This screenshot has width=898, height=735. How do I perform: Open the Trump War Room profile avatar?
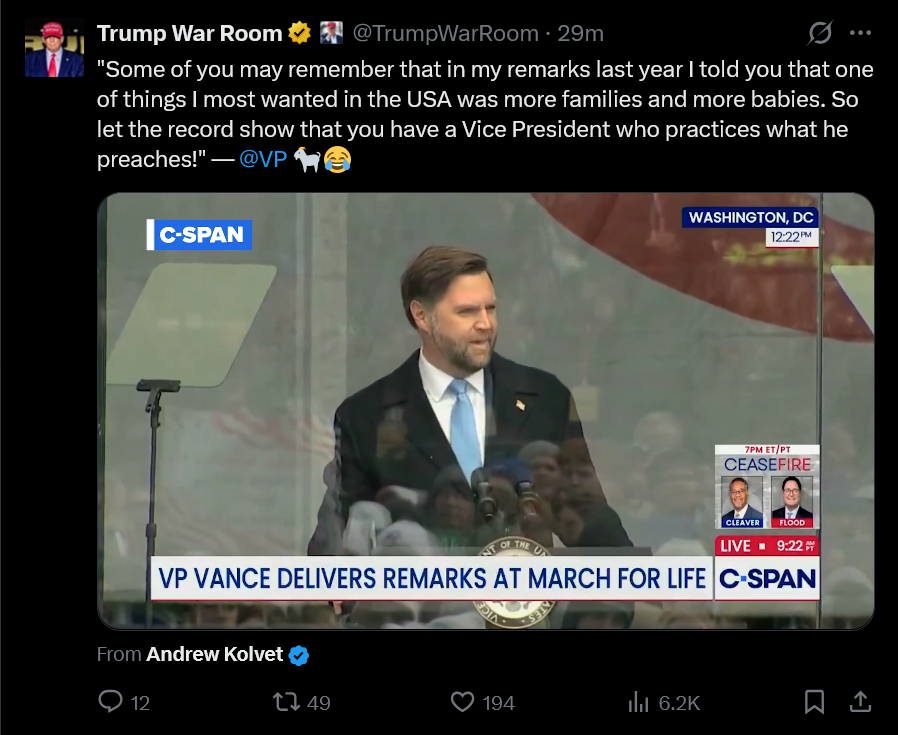tap(54, 49)
